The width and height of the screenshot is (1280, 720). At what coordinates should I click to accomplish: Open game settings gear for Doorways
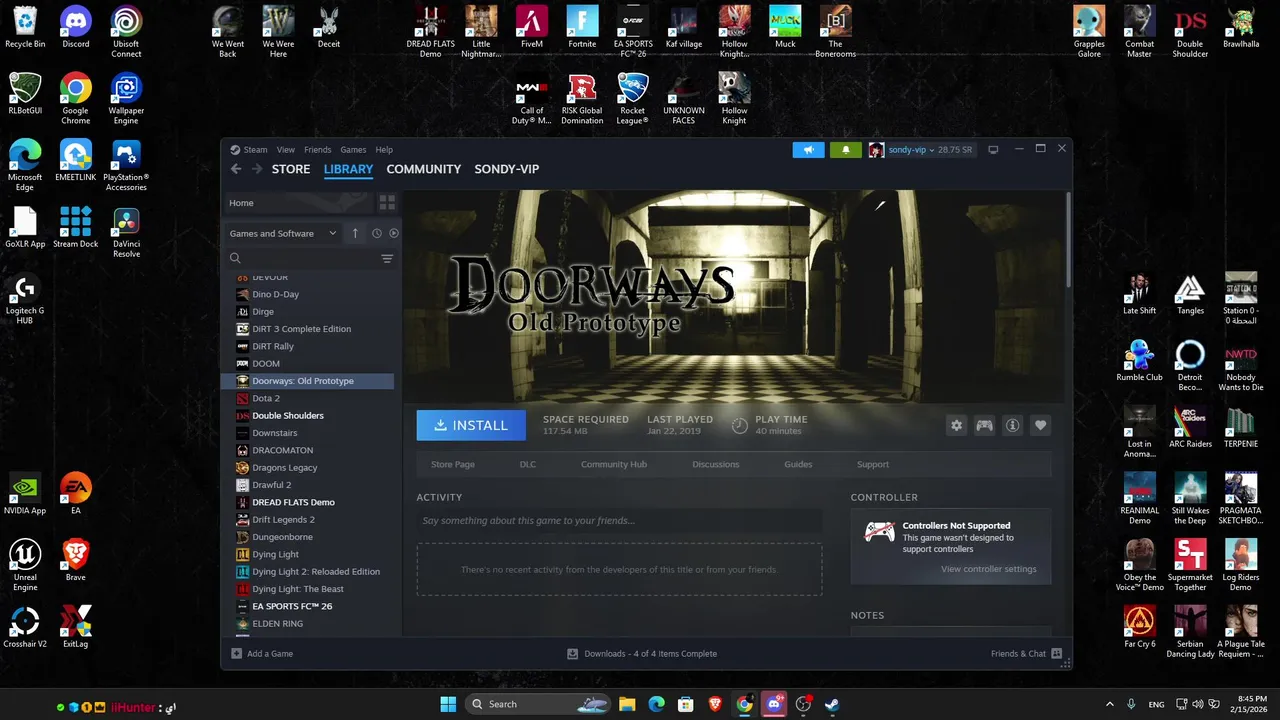[x=957, y=425]
